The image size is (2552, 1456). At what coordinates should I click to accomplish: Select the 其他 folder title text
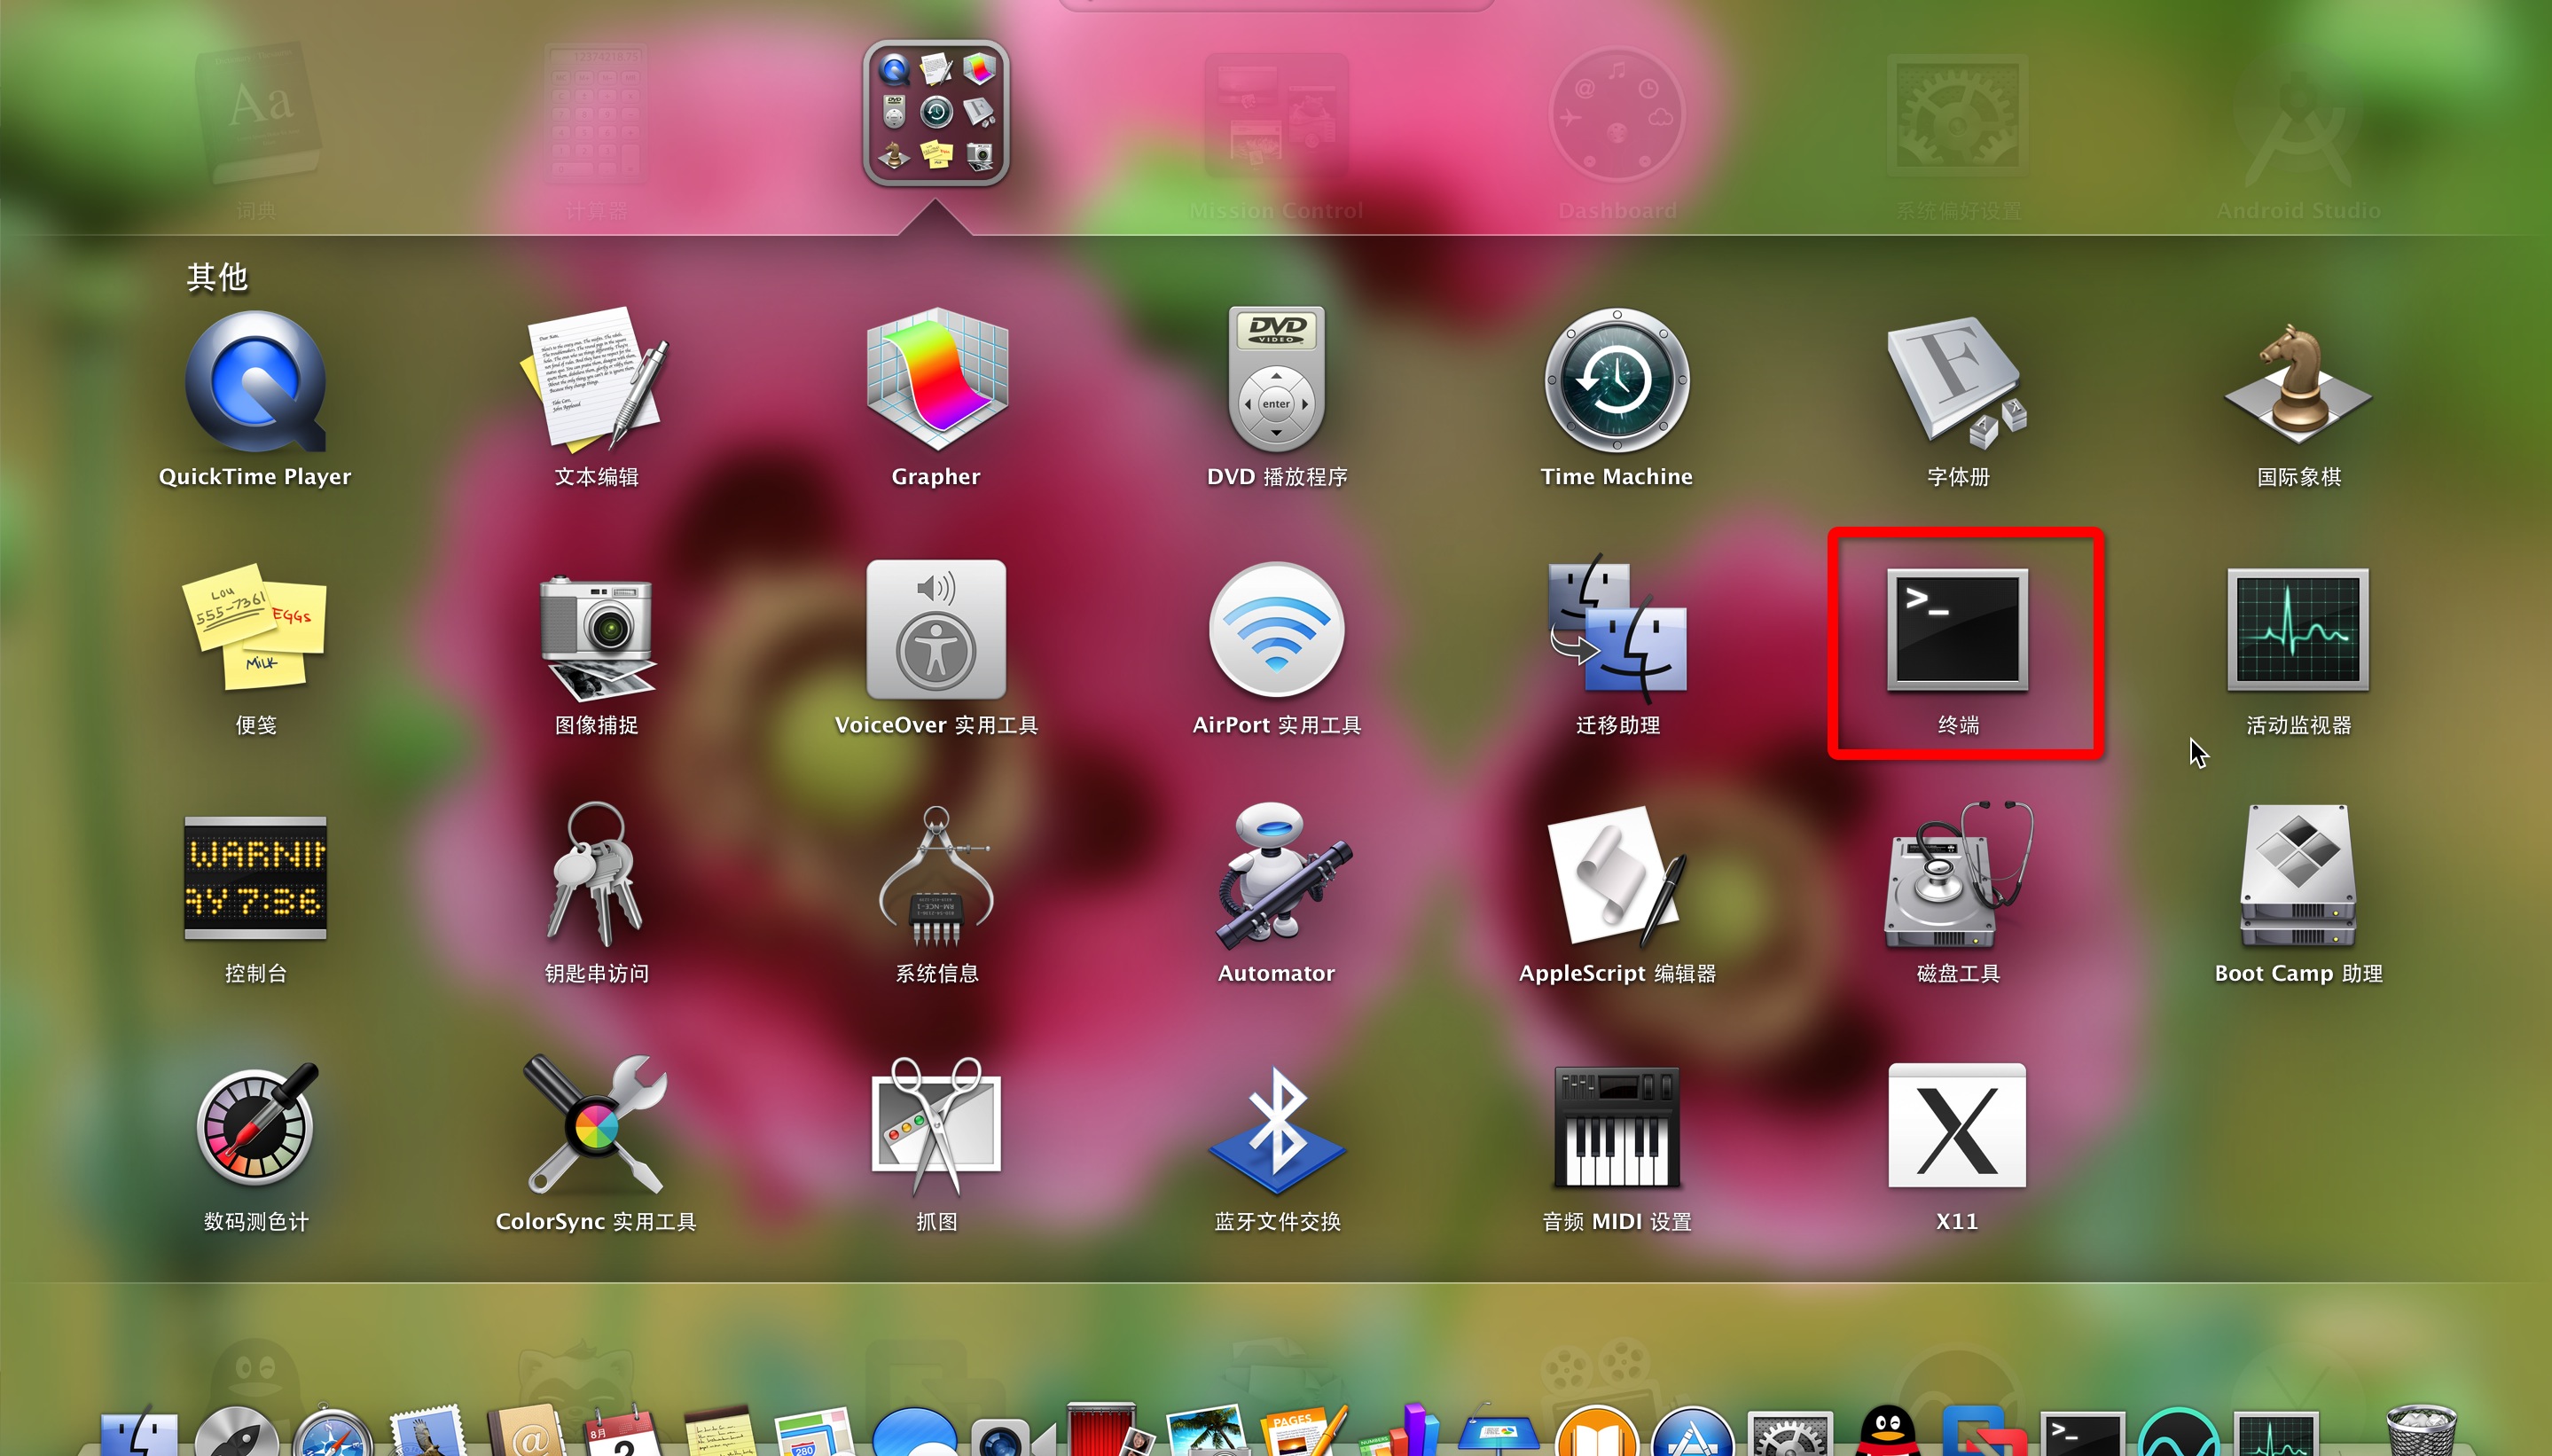217,277
